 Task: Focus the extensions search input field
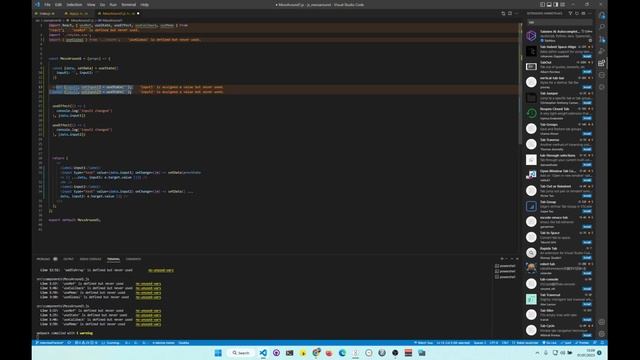[559, 22]
